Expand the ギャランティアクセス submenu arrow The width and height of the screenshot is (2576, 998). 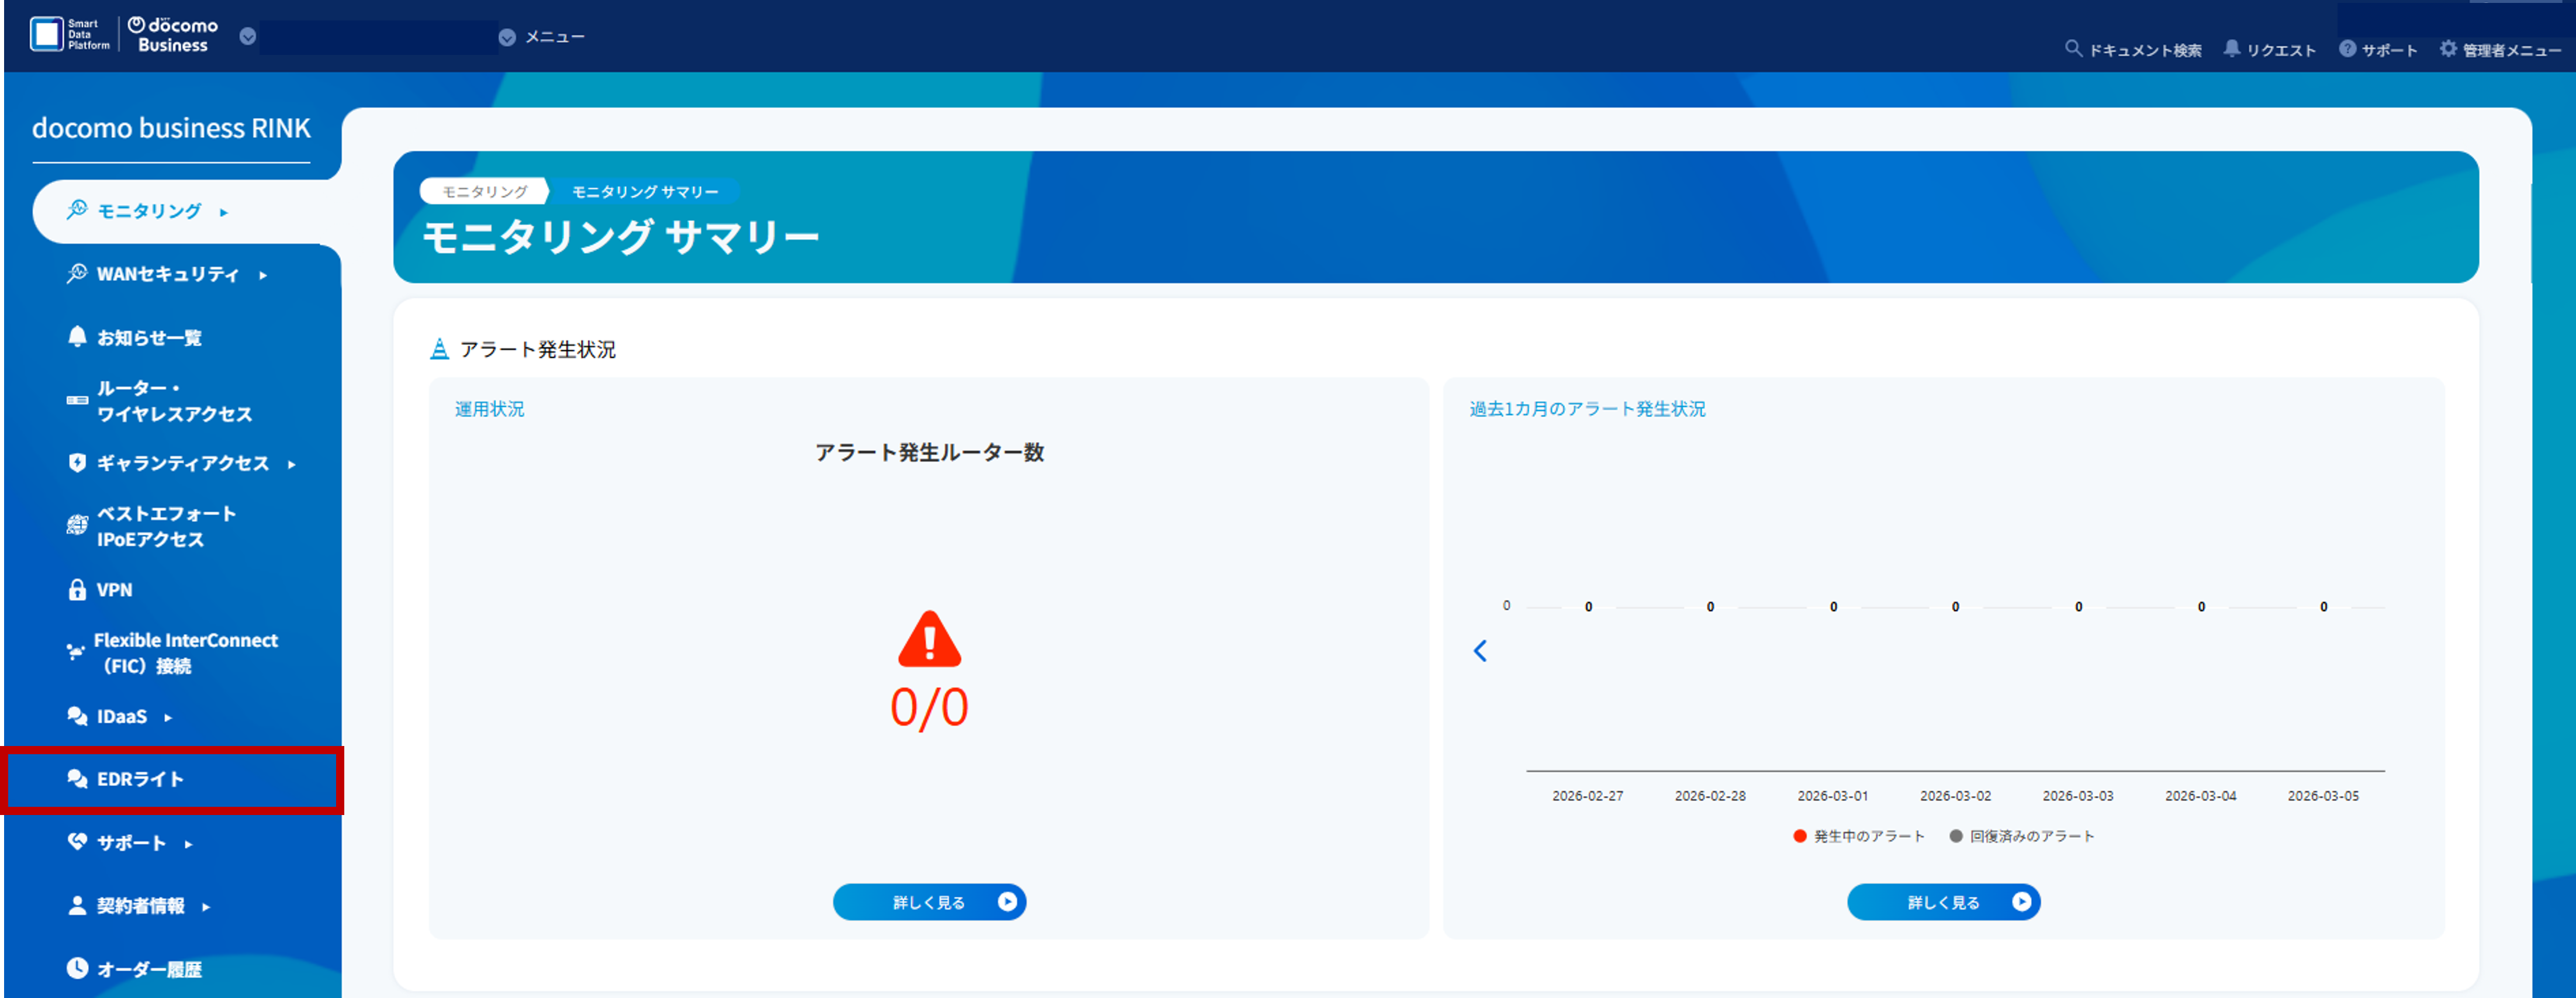click(x=291, y=464)
